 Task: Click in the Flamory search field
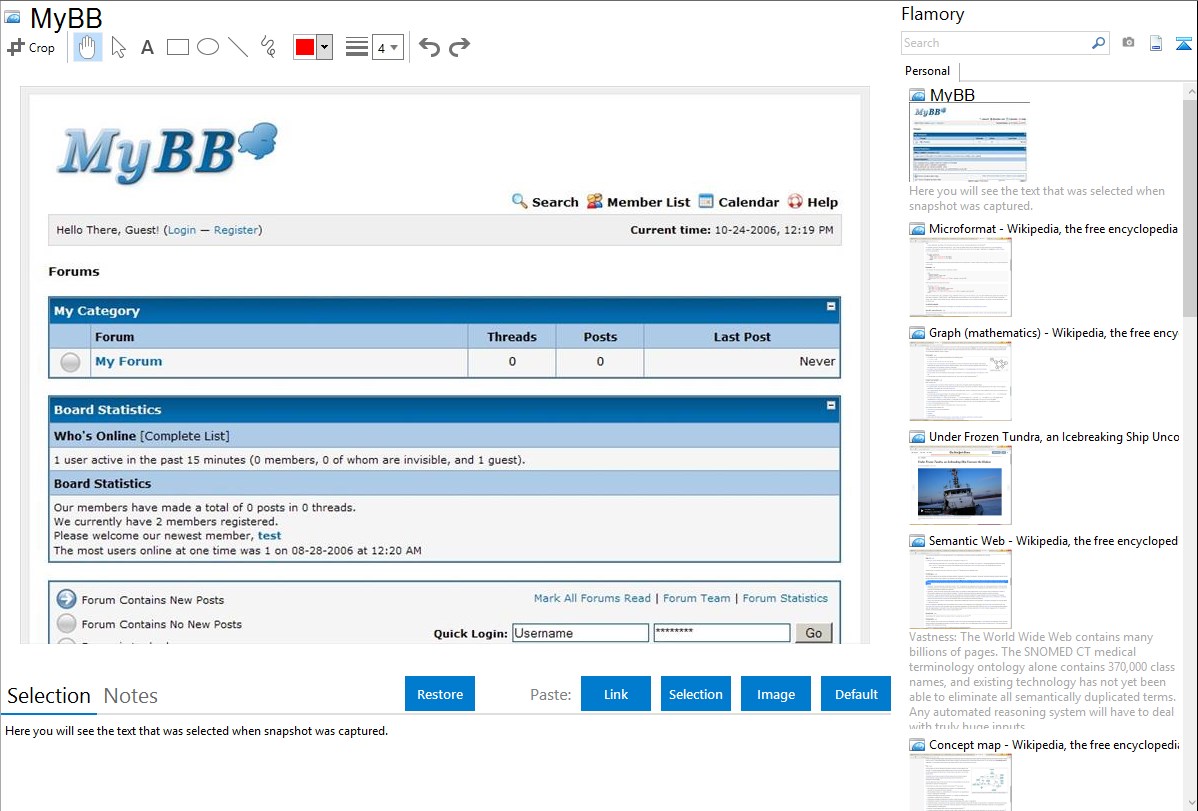coord(995,43)
